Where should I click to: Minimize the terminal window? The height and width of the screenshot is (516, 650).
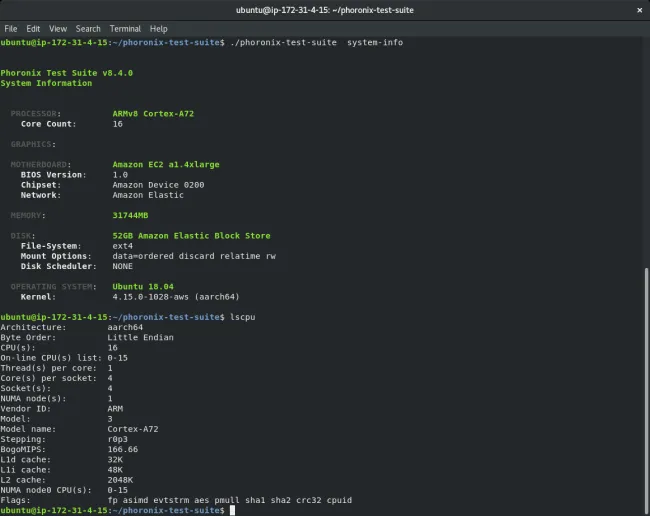pos(596,10)
